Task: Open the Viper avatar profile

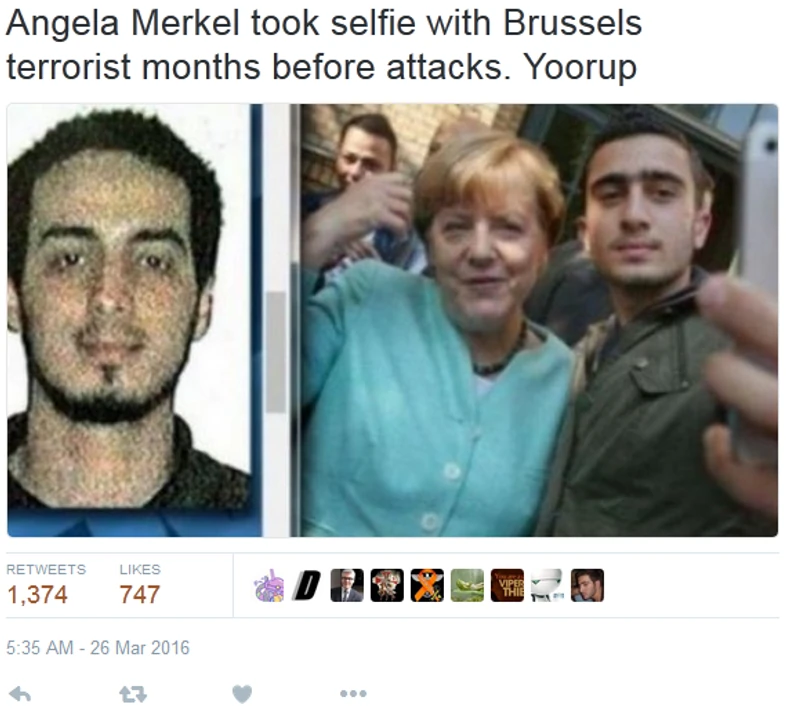Action: (507, 585)
